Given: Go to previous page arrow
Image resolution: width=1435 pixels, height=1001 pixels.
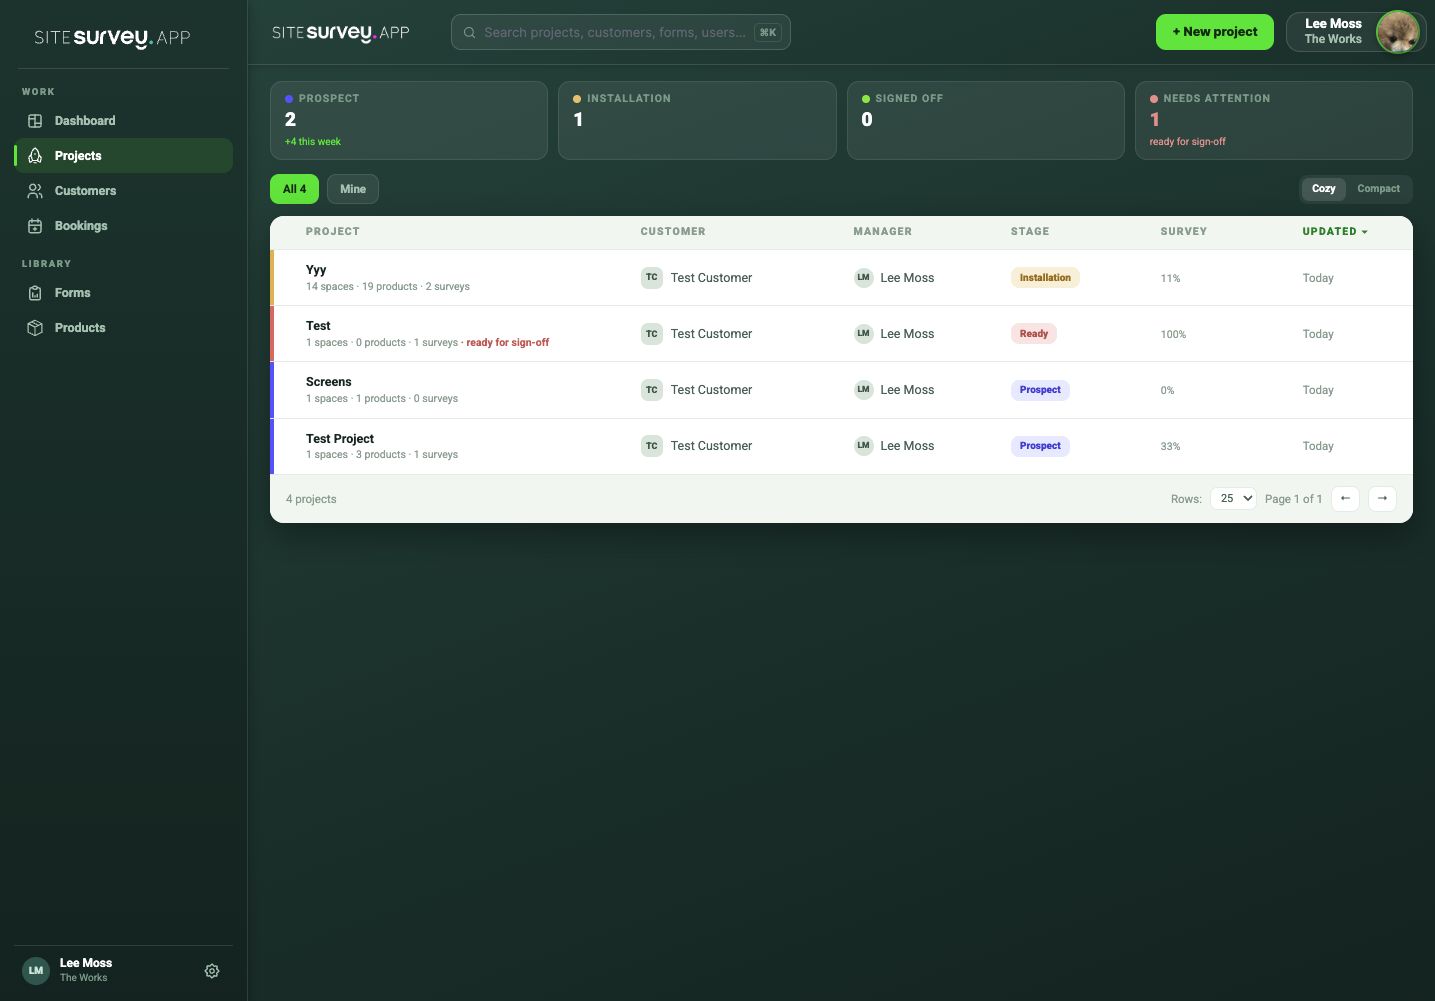Looking at the screenshot, I should tap(1346, 498).
